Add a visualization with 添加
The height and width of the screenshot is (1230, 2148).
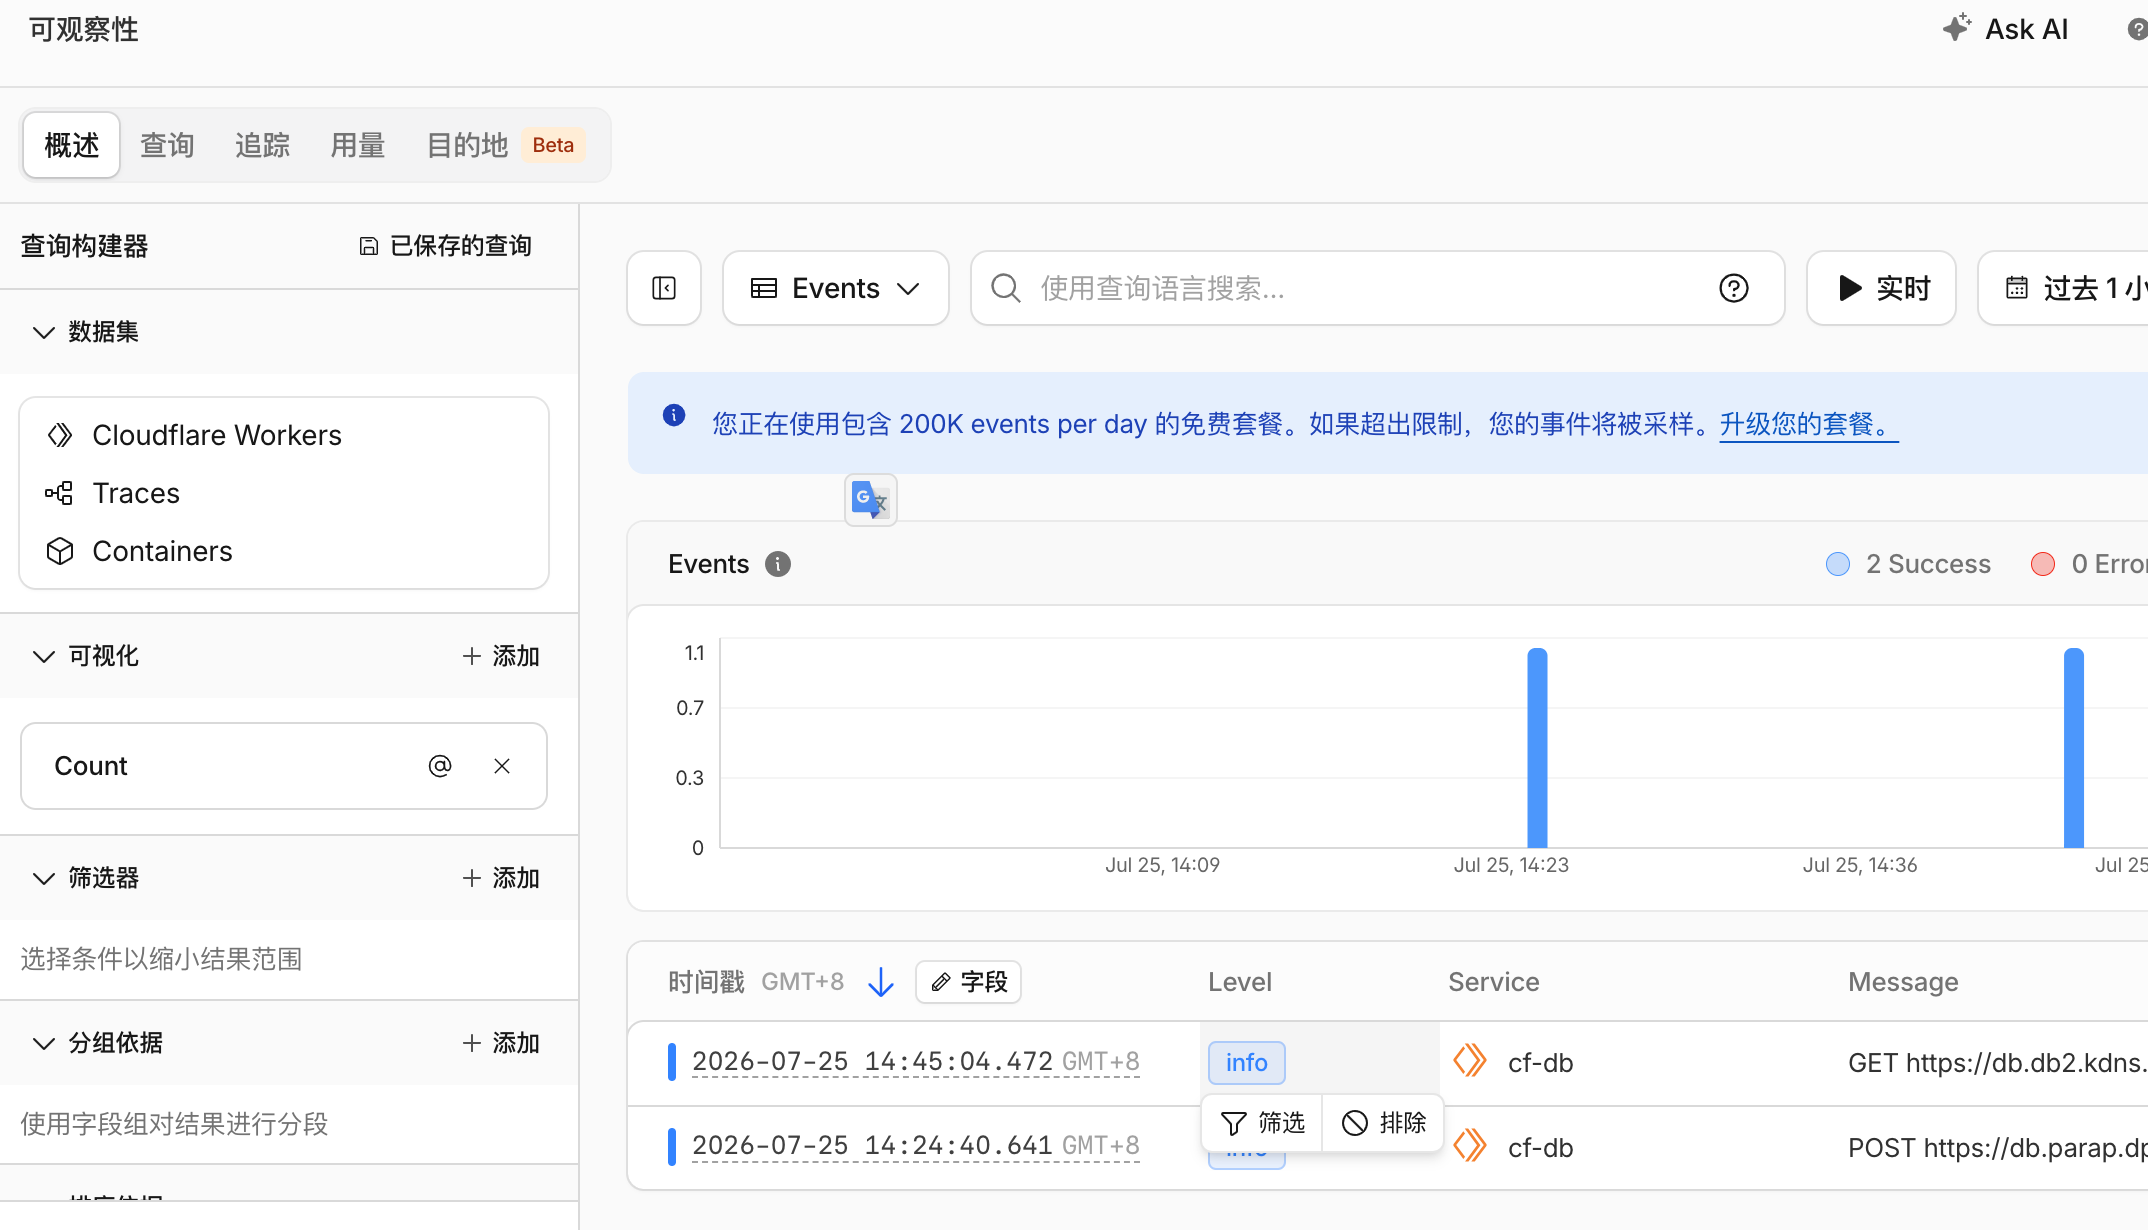pos(501,656)
